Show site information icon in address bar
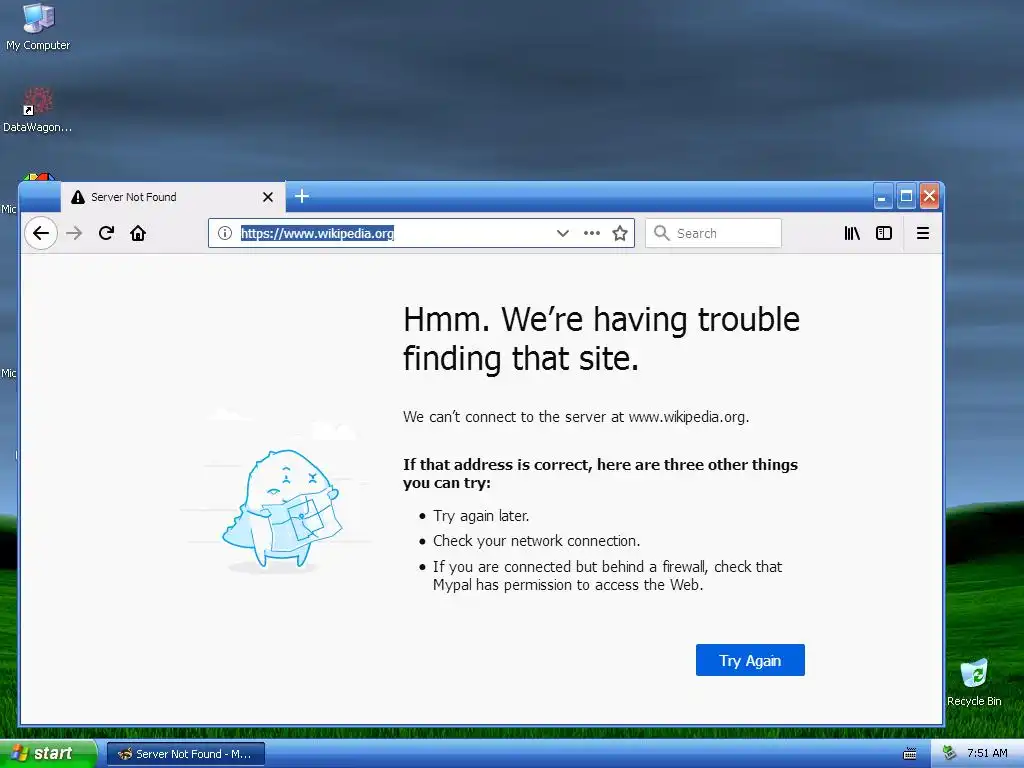This screenshot has width=1024, height=768. tap(225, 233)
